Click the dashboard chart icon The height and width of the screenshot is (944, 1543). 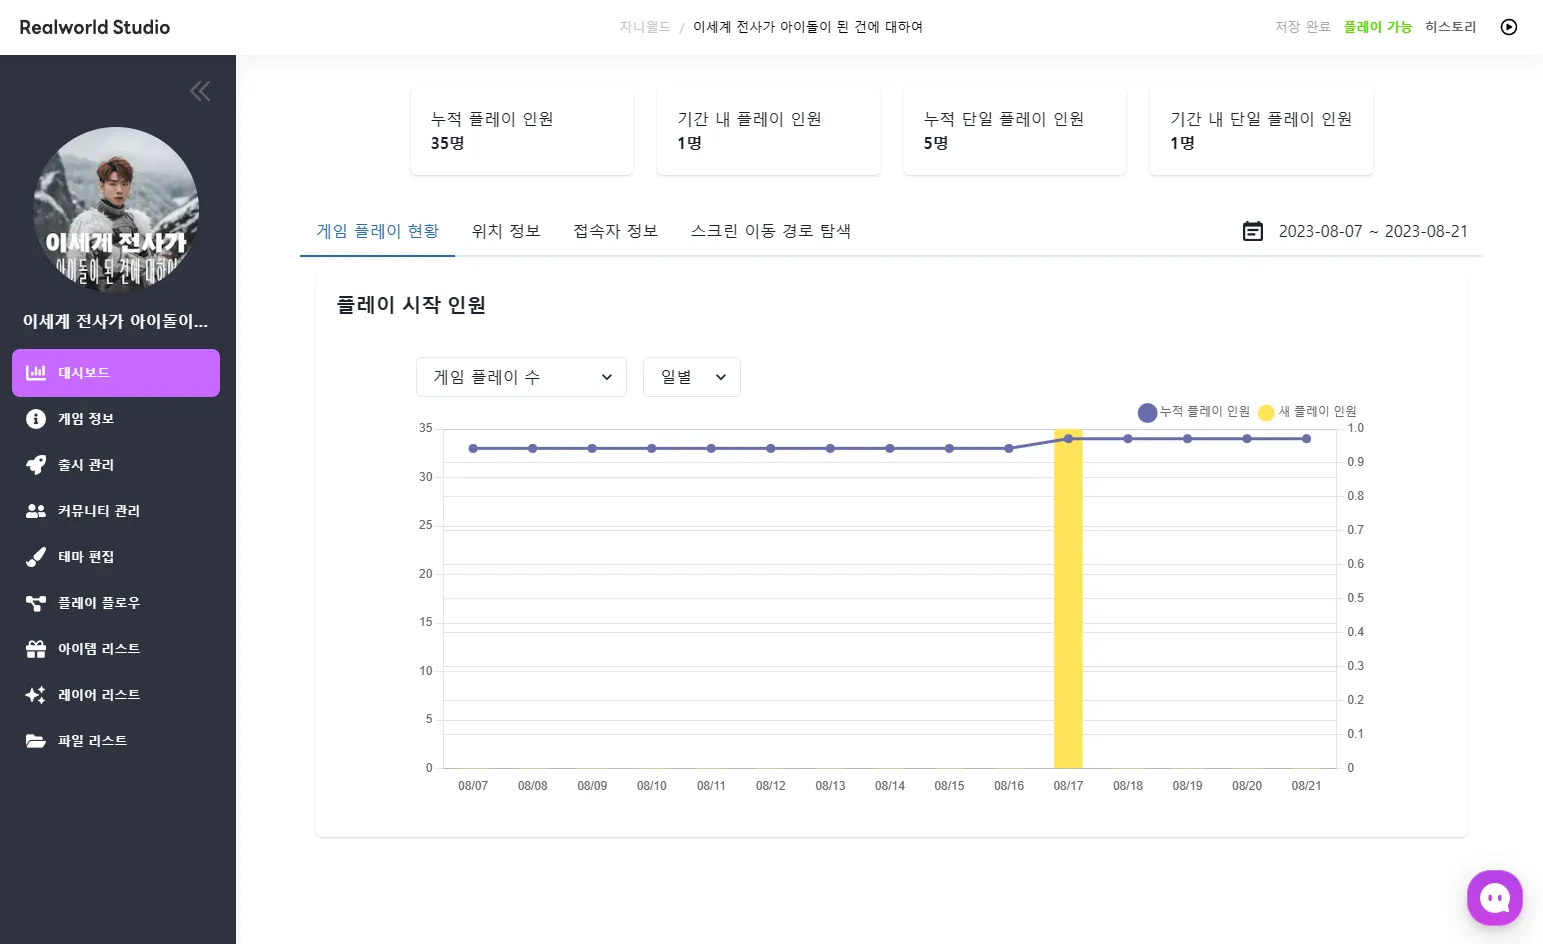[x=36, y=373]
